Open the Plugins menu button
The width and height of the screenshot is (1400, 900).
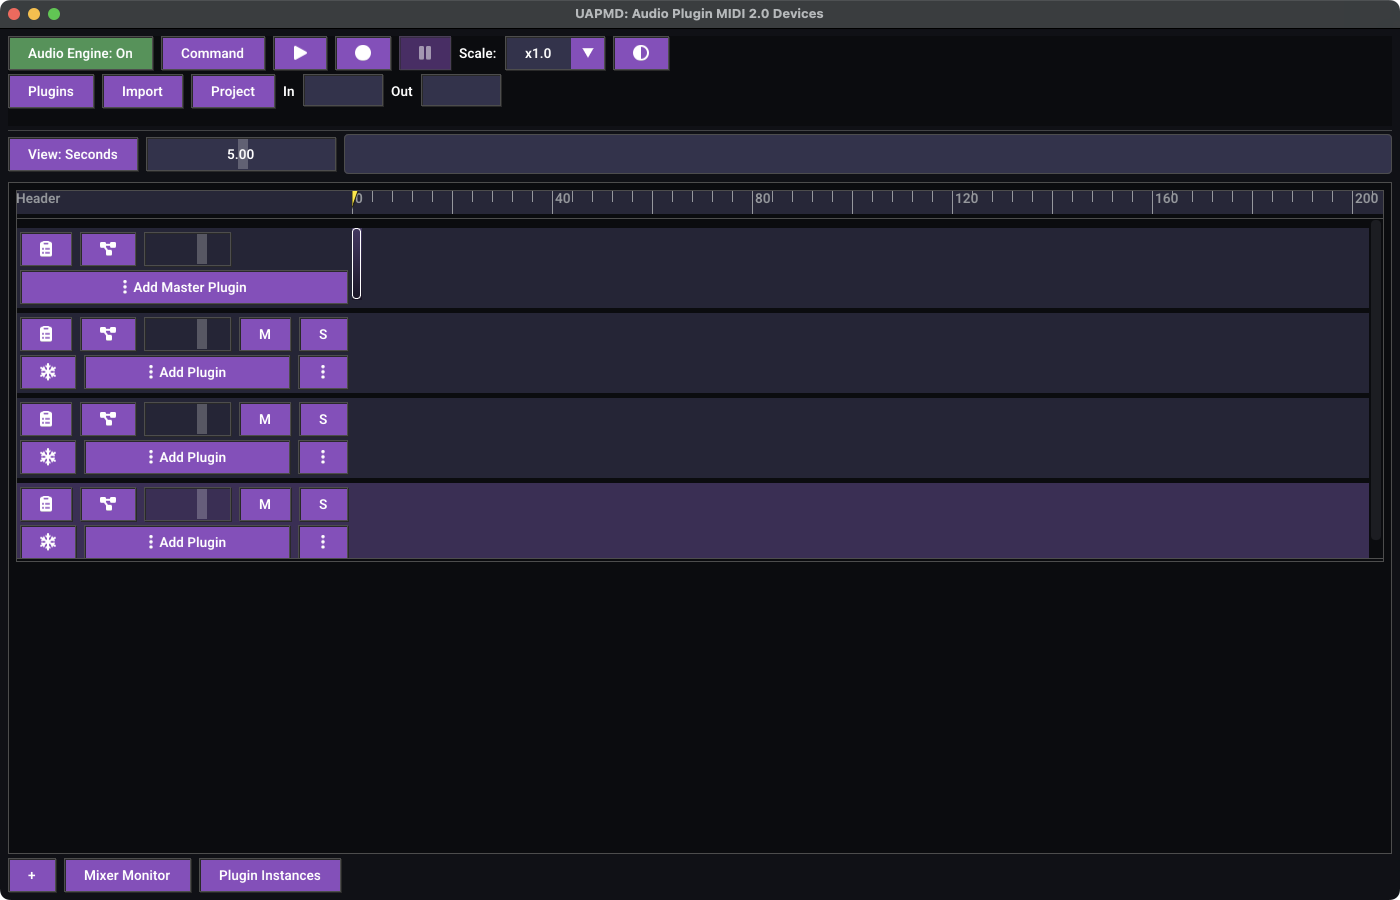click(x=51, y=91)
